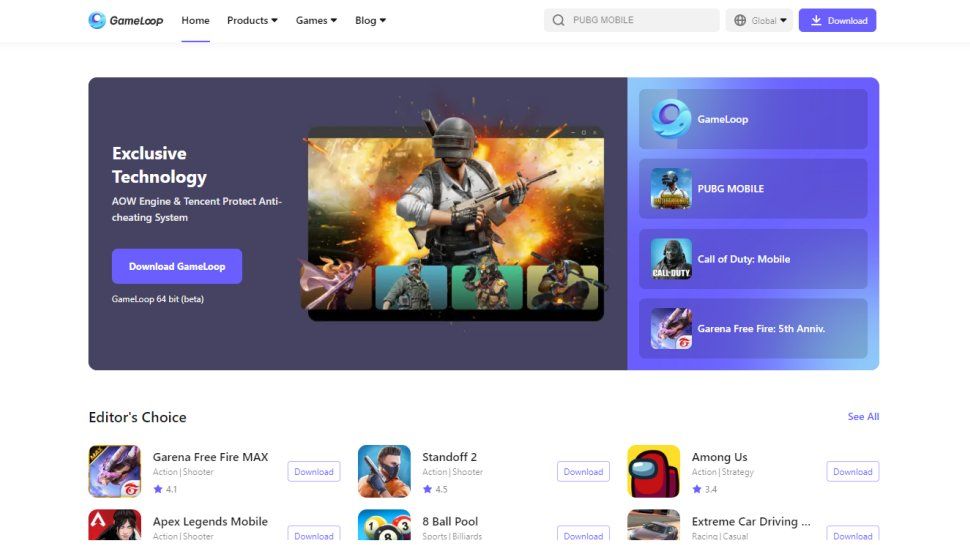Viewport: 970px width, 545px height.
Task: Select the PUBG MOBILE banner card
Action: point(753,189)
